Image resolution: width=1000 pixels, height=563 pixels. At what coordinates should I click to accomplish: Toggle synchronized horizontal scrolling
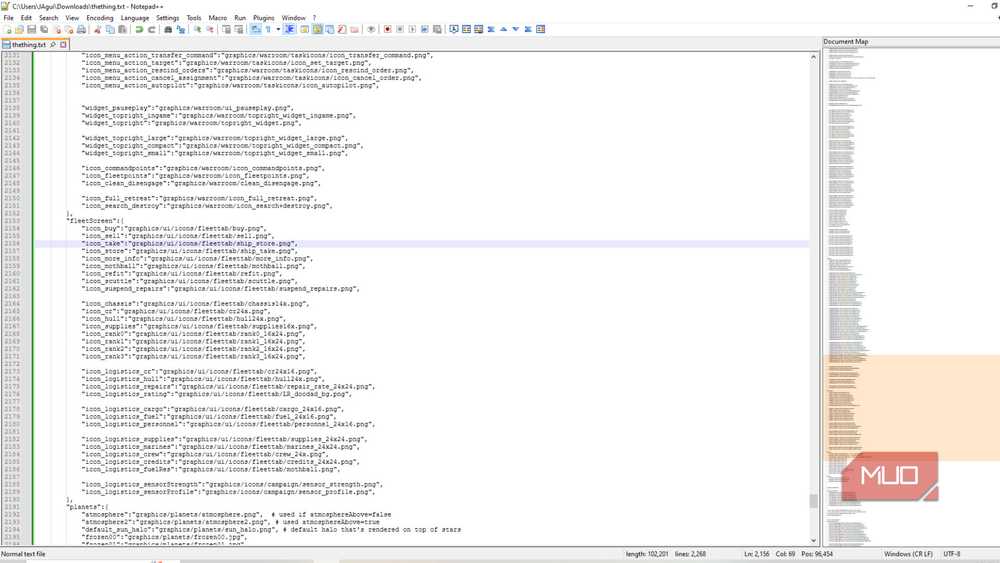pos(239,29)
